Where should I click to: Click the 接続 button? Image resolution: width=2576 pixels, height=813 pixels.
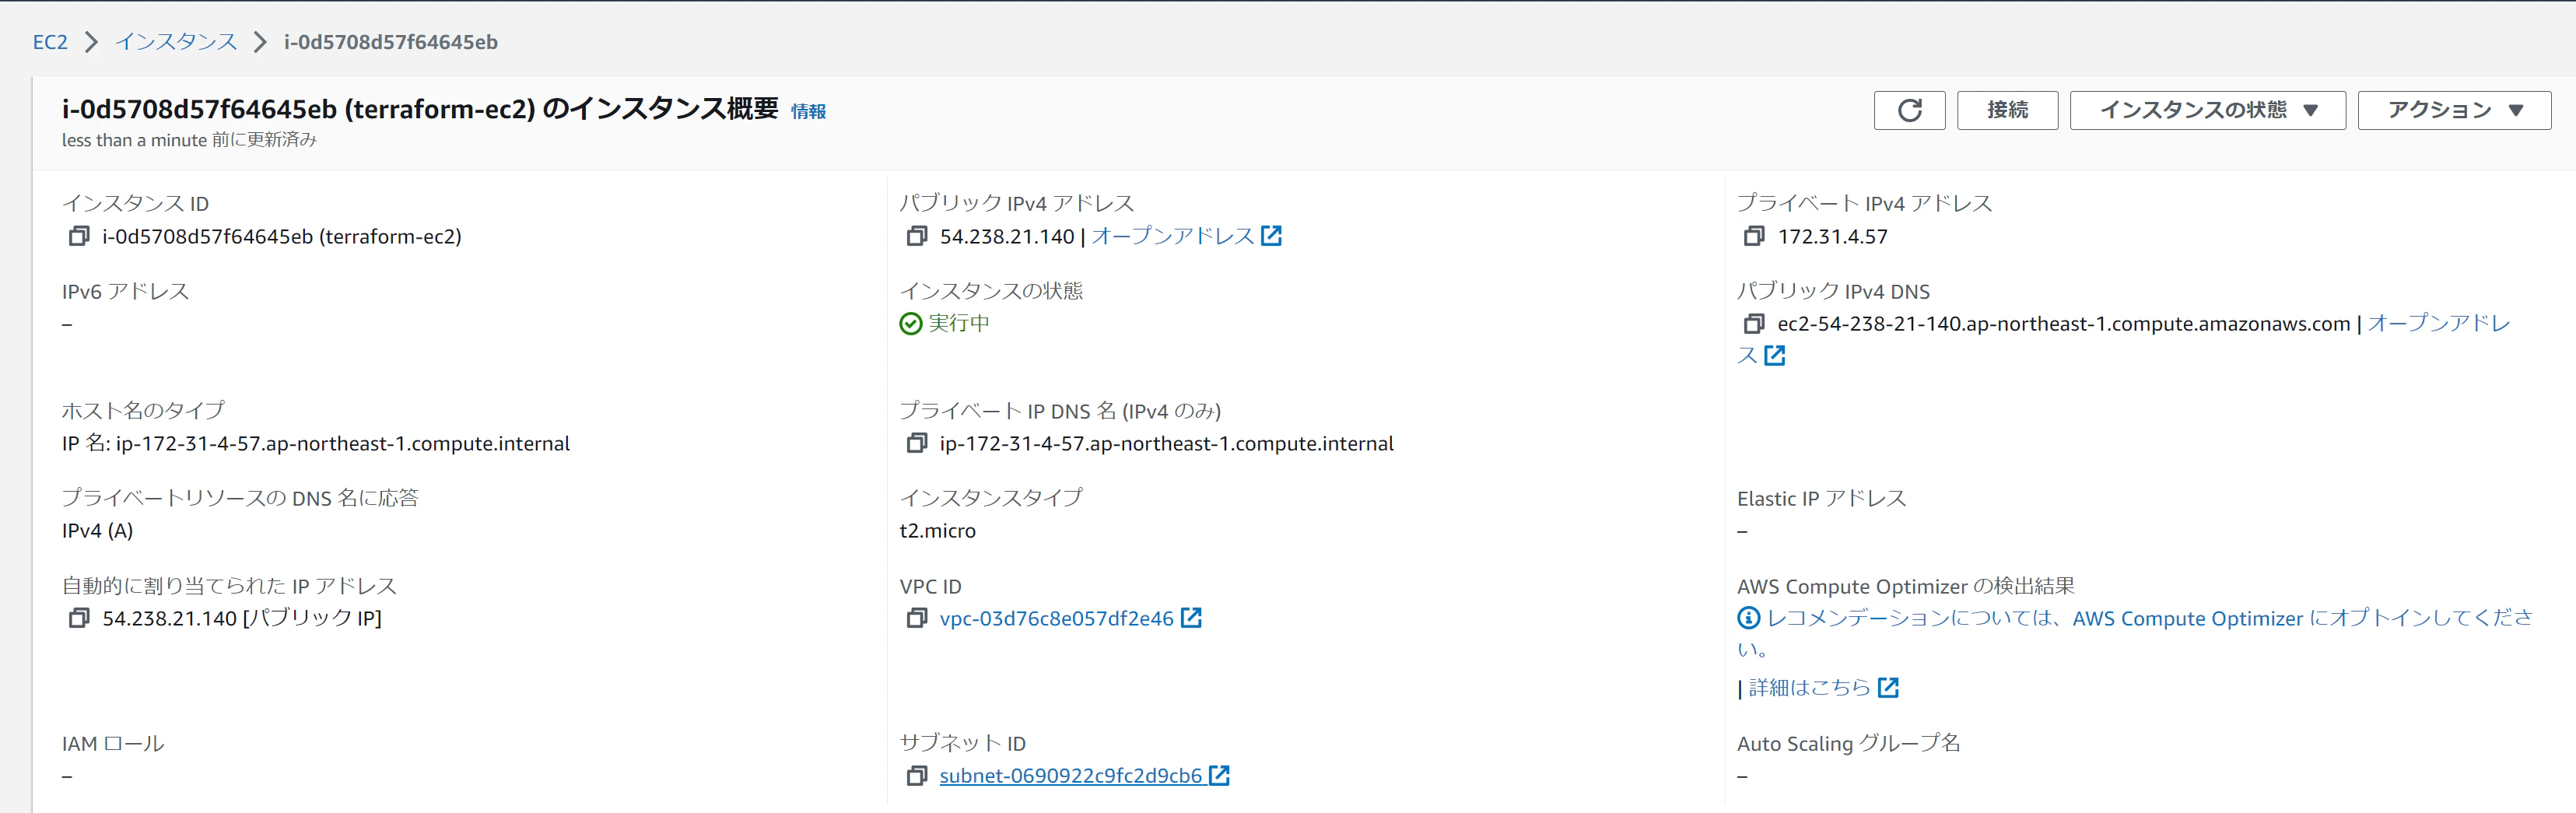(2007, 110)
